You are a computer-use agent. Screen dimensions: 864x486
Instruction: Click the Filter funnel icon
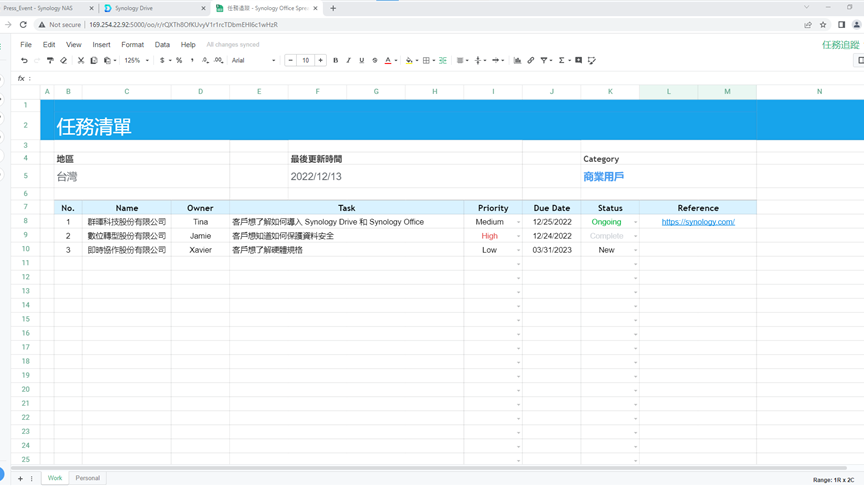tap(544, 61)
